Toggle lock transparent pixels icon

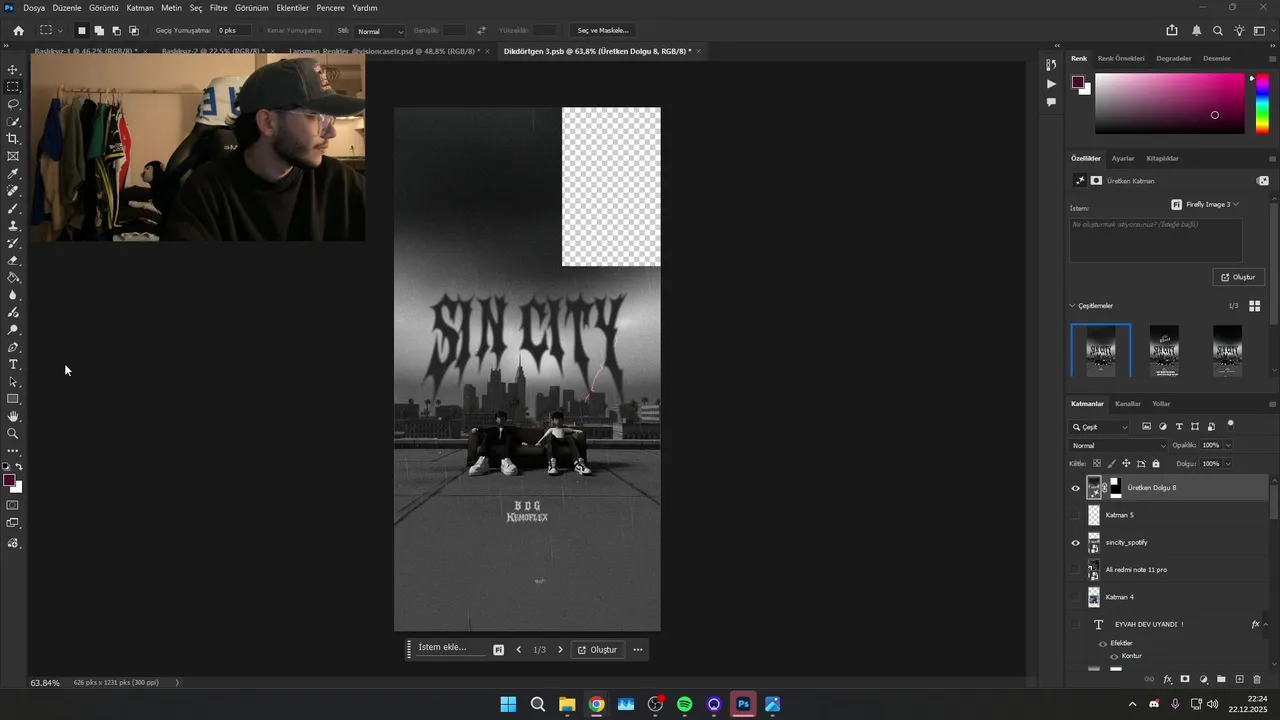click(x=1096, y=464)
